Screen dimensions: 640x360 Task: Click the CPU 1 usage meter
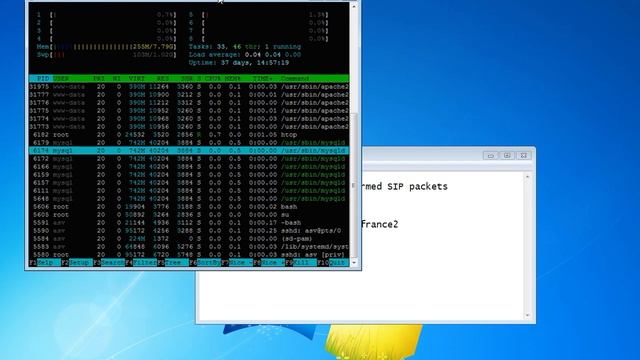click(x=107, y=15)
